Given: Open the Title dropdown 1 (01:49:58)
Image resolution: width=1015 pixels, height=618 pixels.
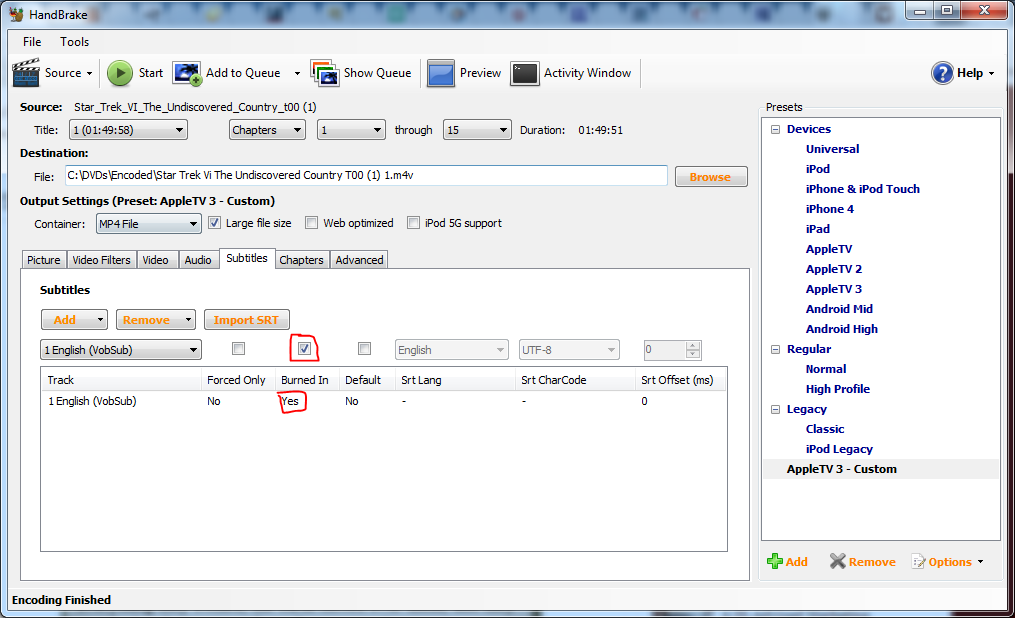Looking at the screenshot, I should [x=128, y=130].
